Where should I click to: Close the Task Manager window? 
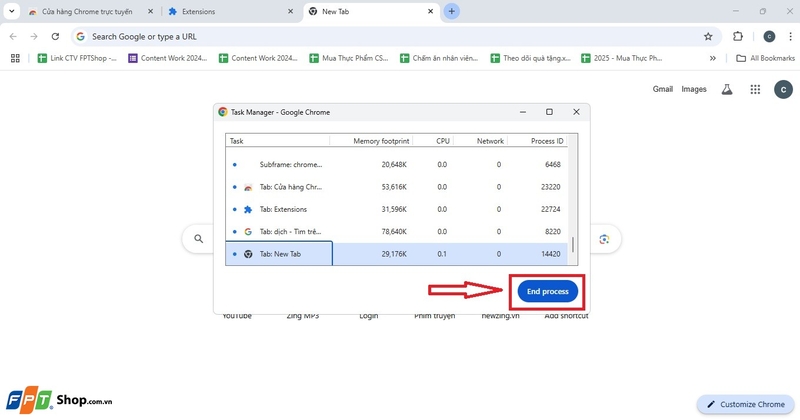(x=576, y=112)
